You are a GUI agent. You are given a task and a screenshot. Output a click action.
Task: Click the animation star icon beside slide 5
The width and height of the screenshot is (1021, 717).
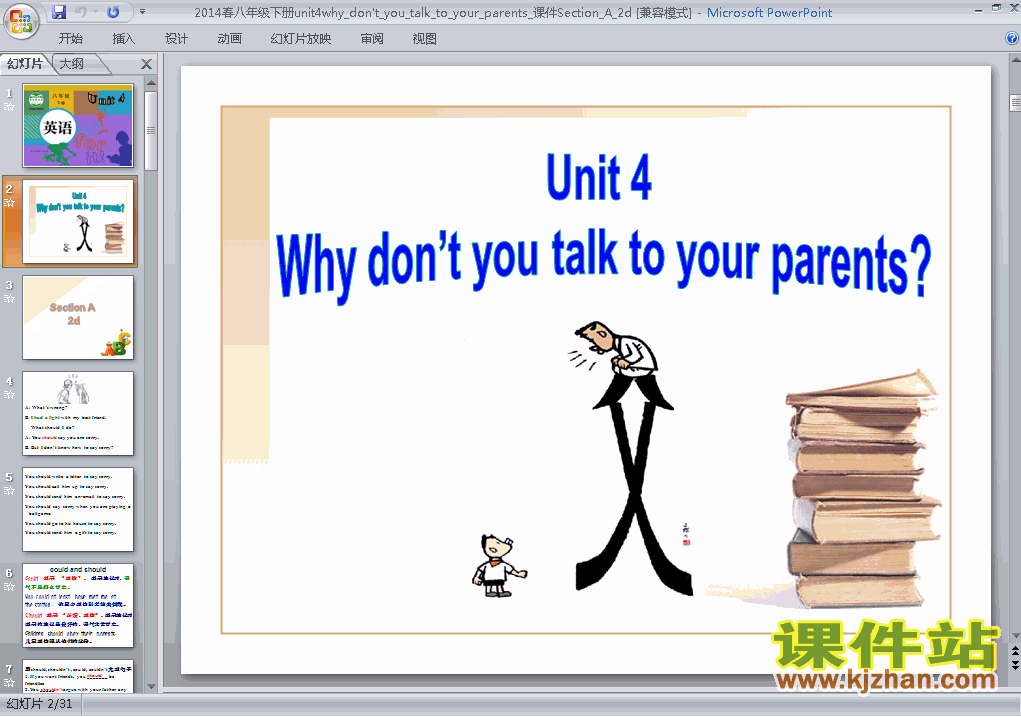pyautogui.click(x=9, y=490)
